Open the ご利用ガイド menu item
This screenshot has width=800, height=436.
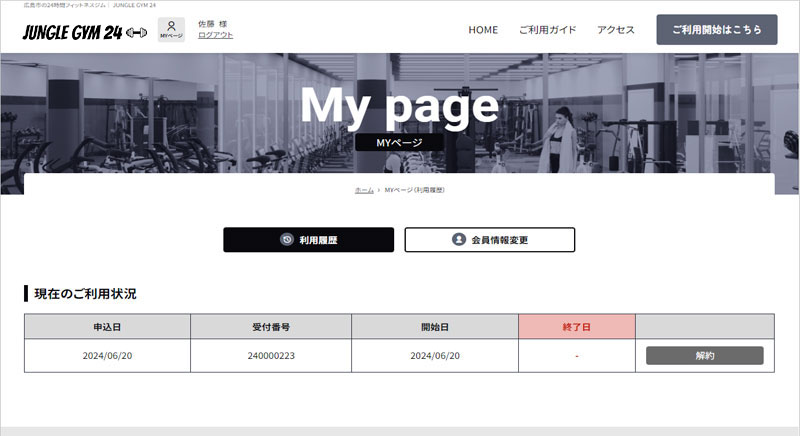[547, 30]
